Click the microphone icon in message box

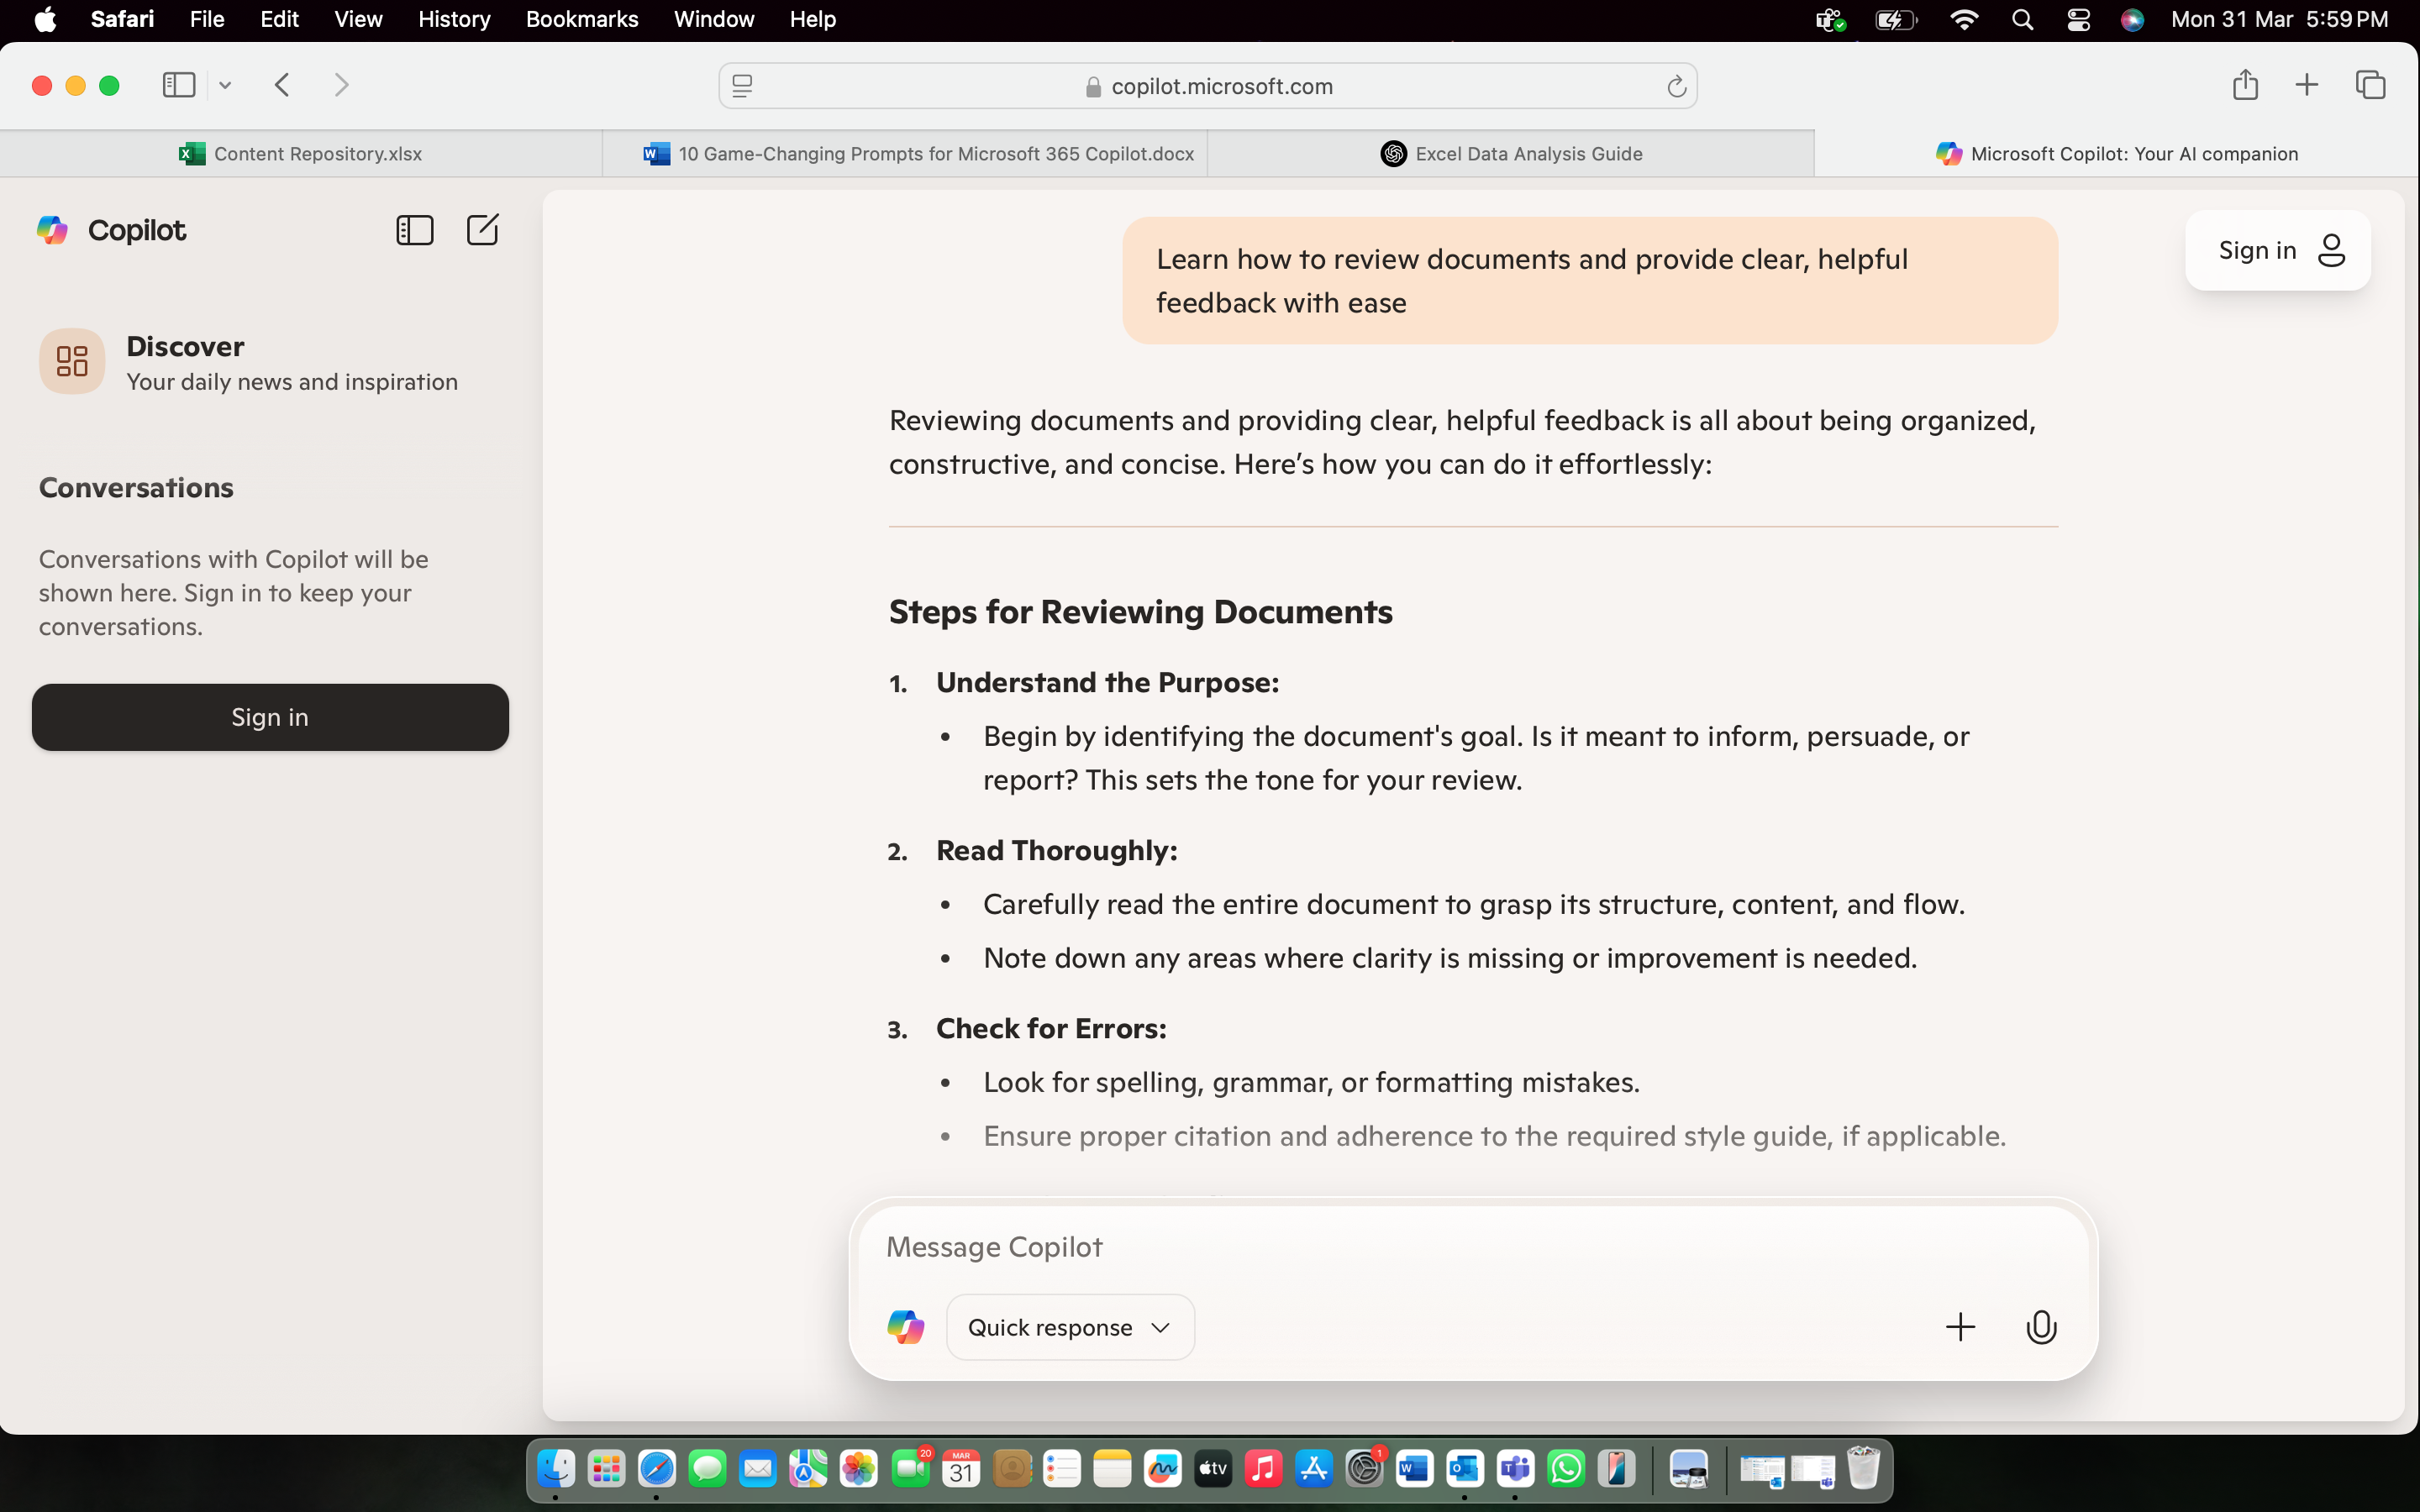pos(2041,1327)
